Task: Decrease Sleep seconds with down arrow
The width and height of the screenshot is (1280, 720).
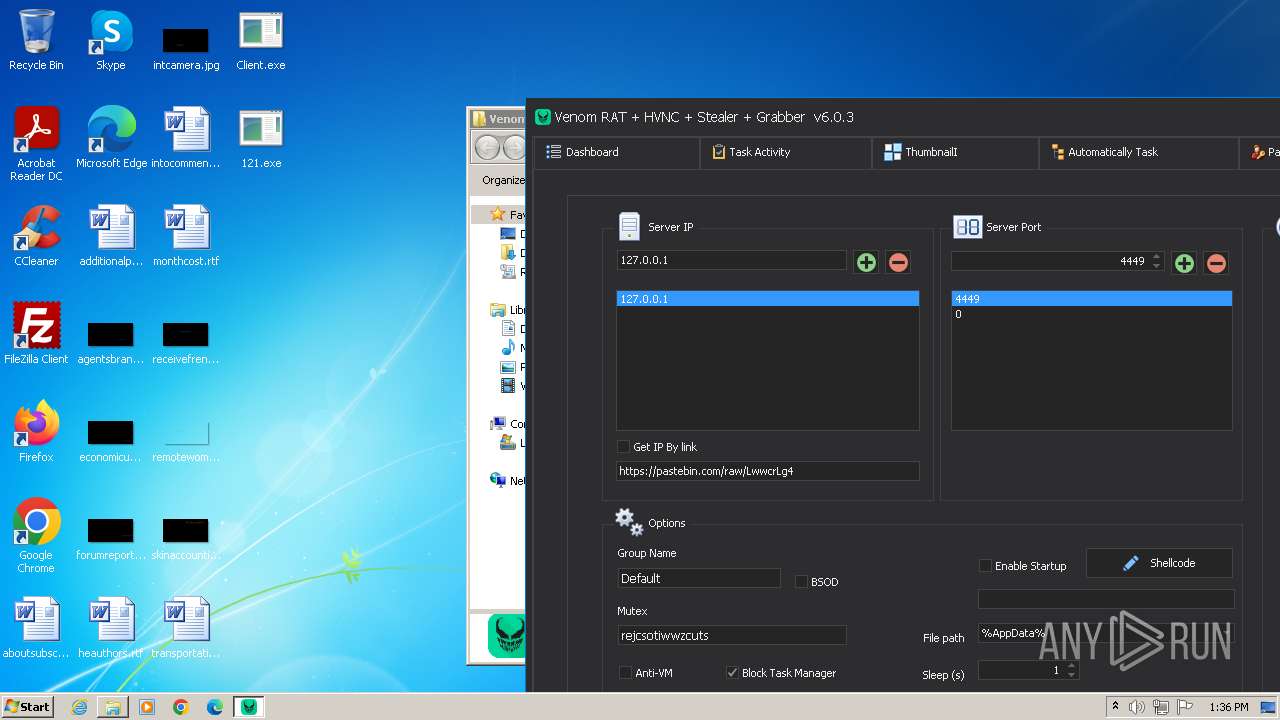Action: pyautogui.click(x=1071, y=675)
